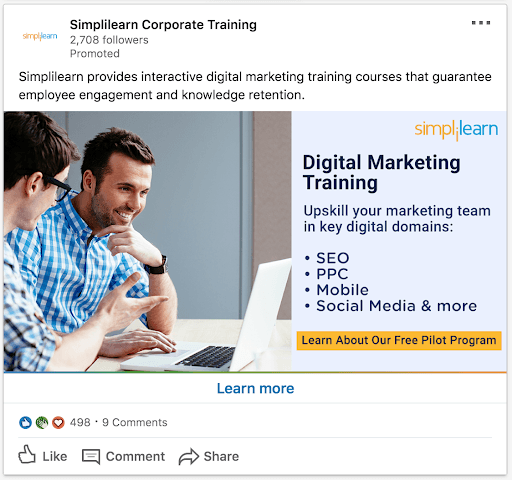The image size is (512, 480).
Task: Click the thumbs-up Like icon
Action: tap(27, 454)
